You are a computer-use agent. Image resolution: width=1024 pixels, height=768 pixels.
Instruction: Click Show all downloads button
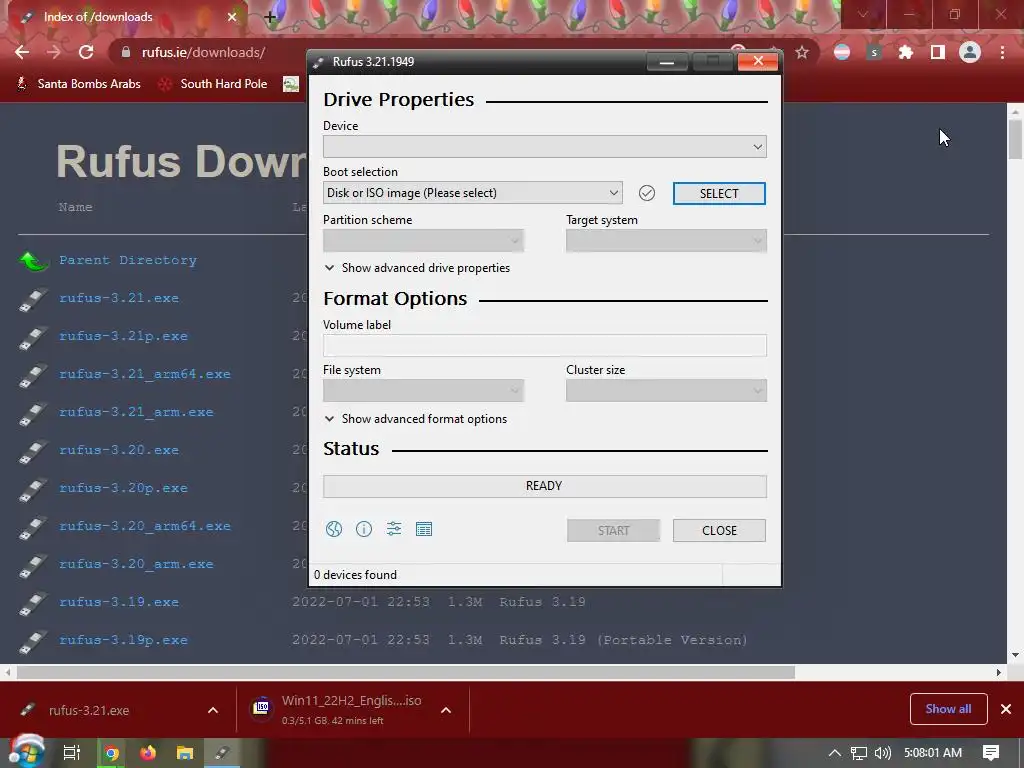tap(948, 709)
